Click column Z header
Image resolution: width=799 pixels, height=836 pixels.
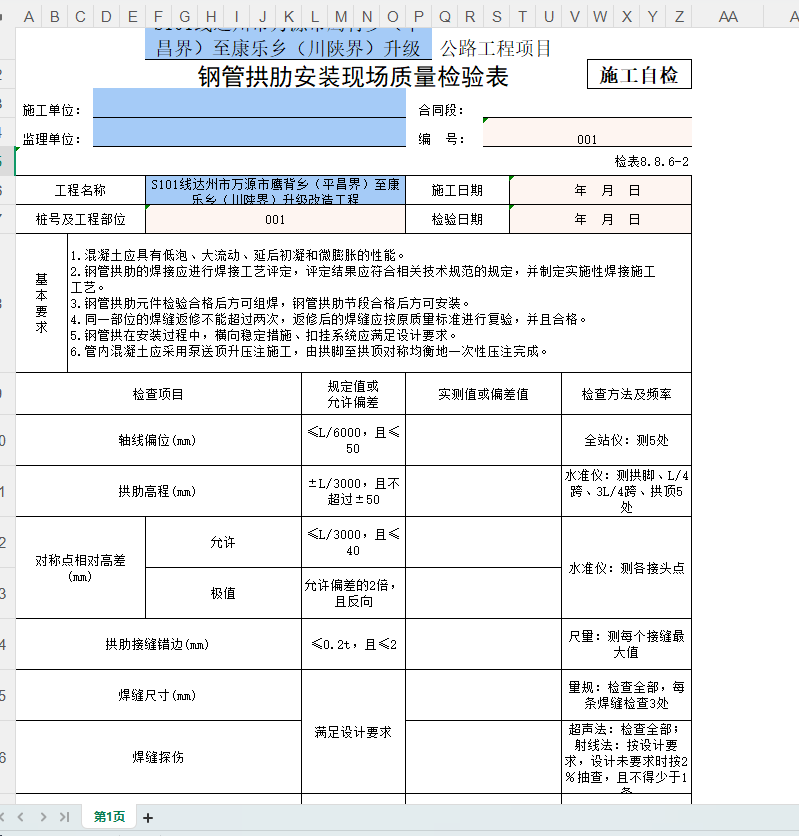(x=679, y=16)
